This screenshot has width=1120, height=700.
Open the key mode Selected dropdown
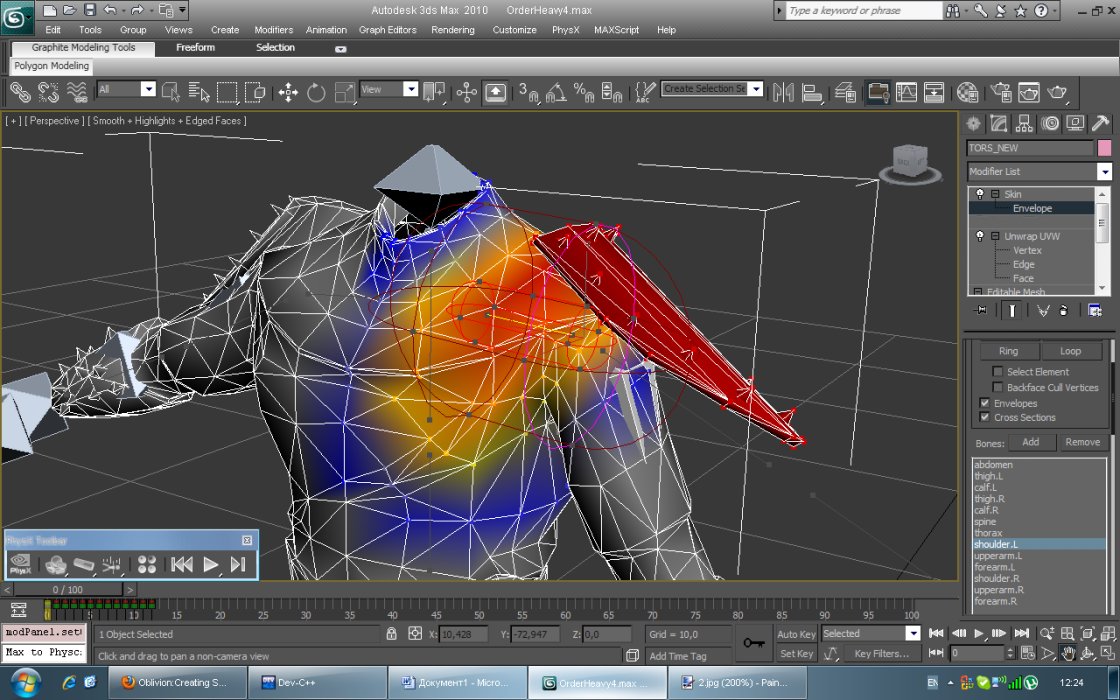913,634
